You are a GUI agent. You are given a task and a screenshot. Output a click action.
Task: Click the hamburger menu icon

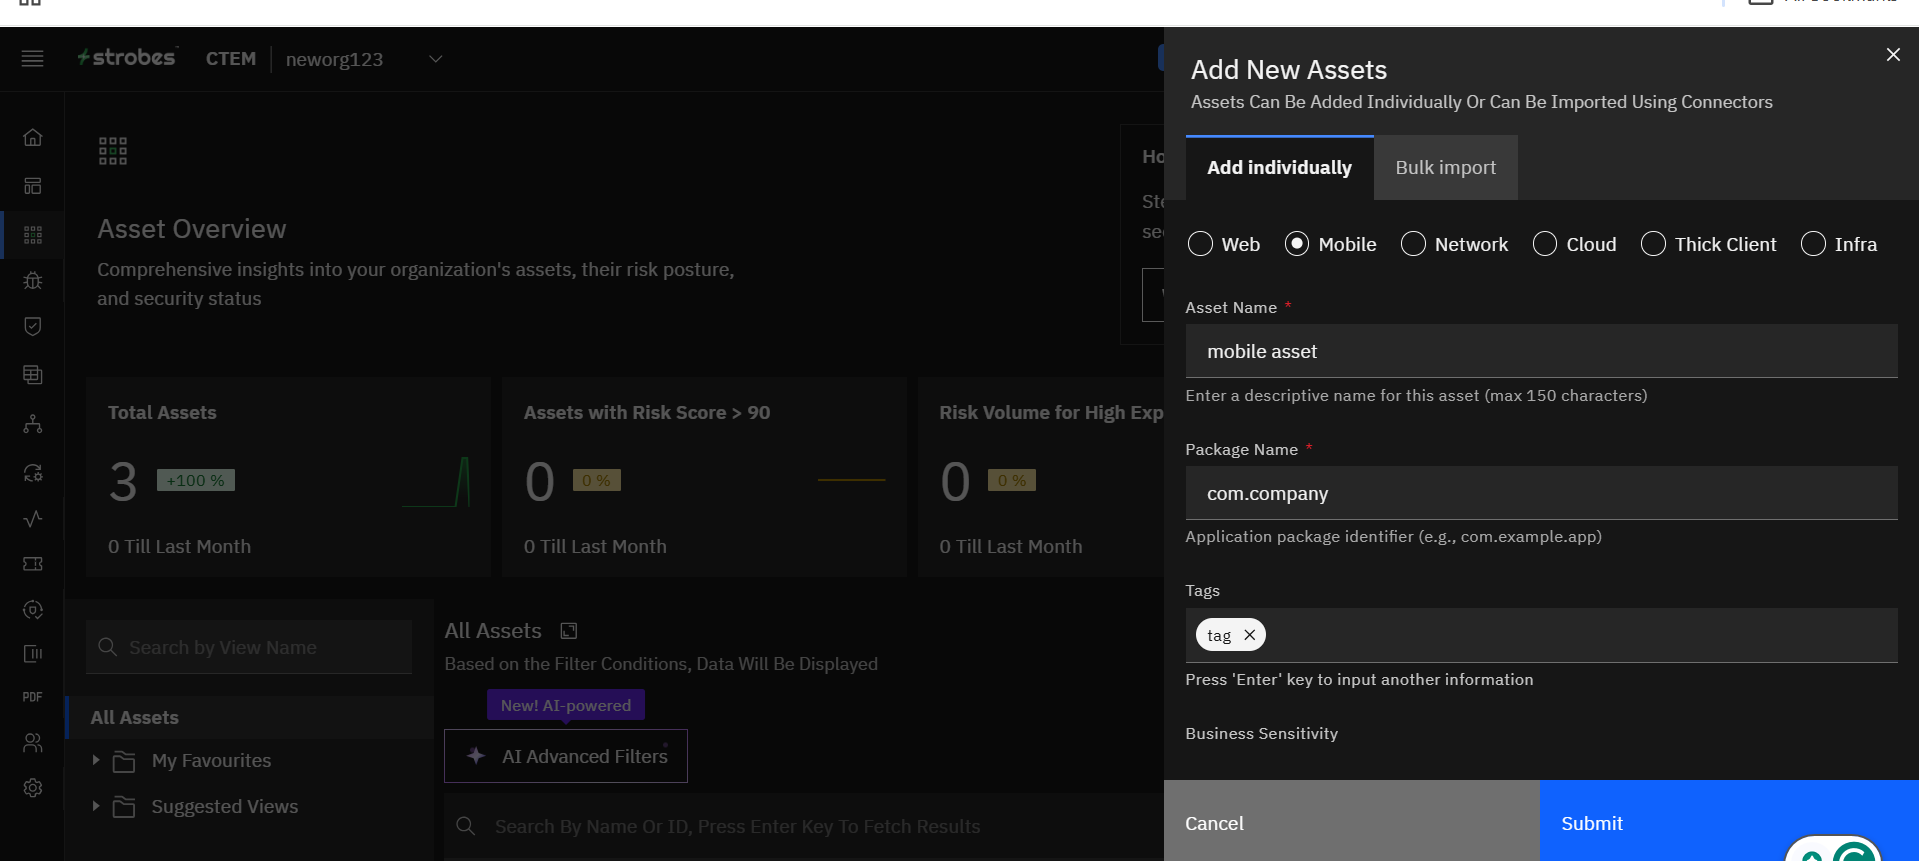[33, 59]
